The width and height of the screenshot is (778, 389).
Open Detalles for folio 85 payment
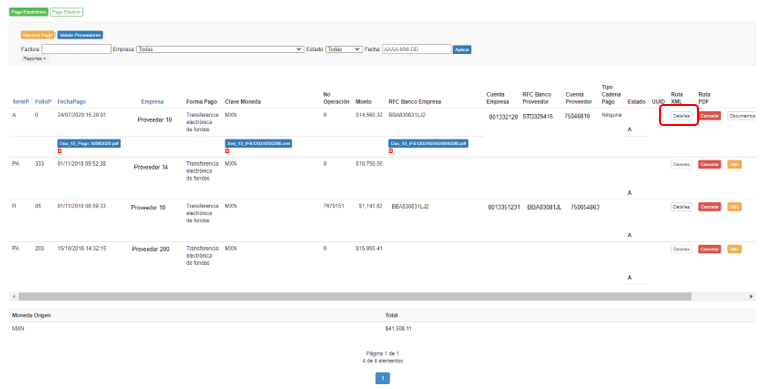(x=681, y=207)
